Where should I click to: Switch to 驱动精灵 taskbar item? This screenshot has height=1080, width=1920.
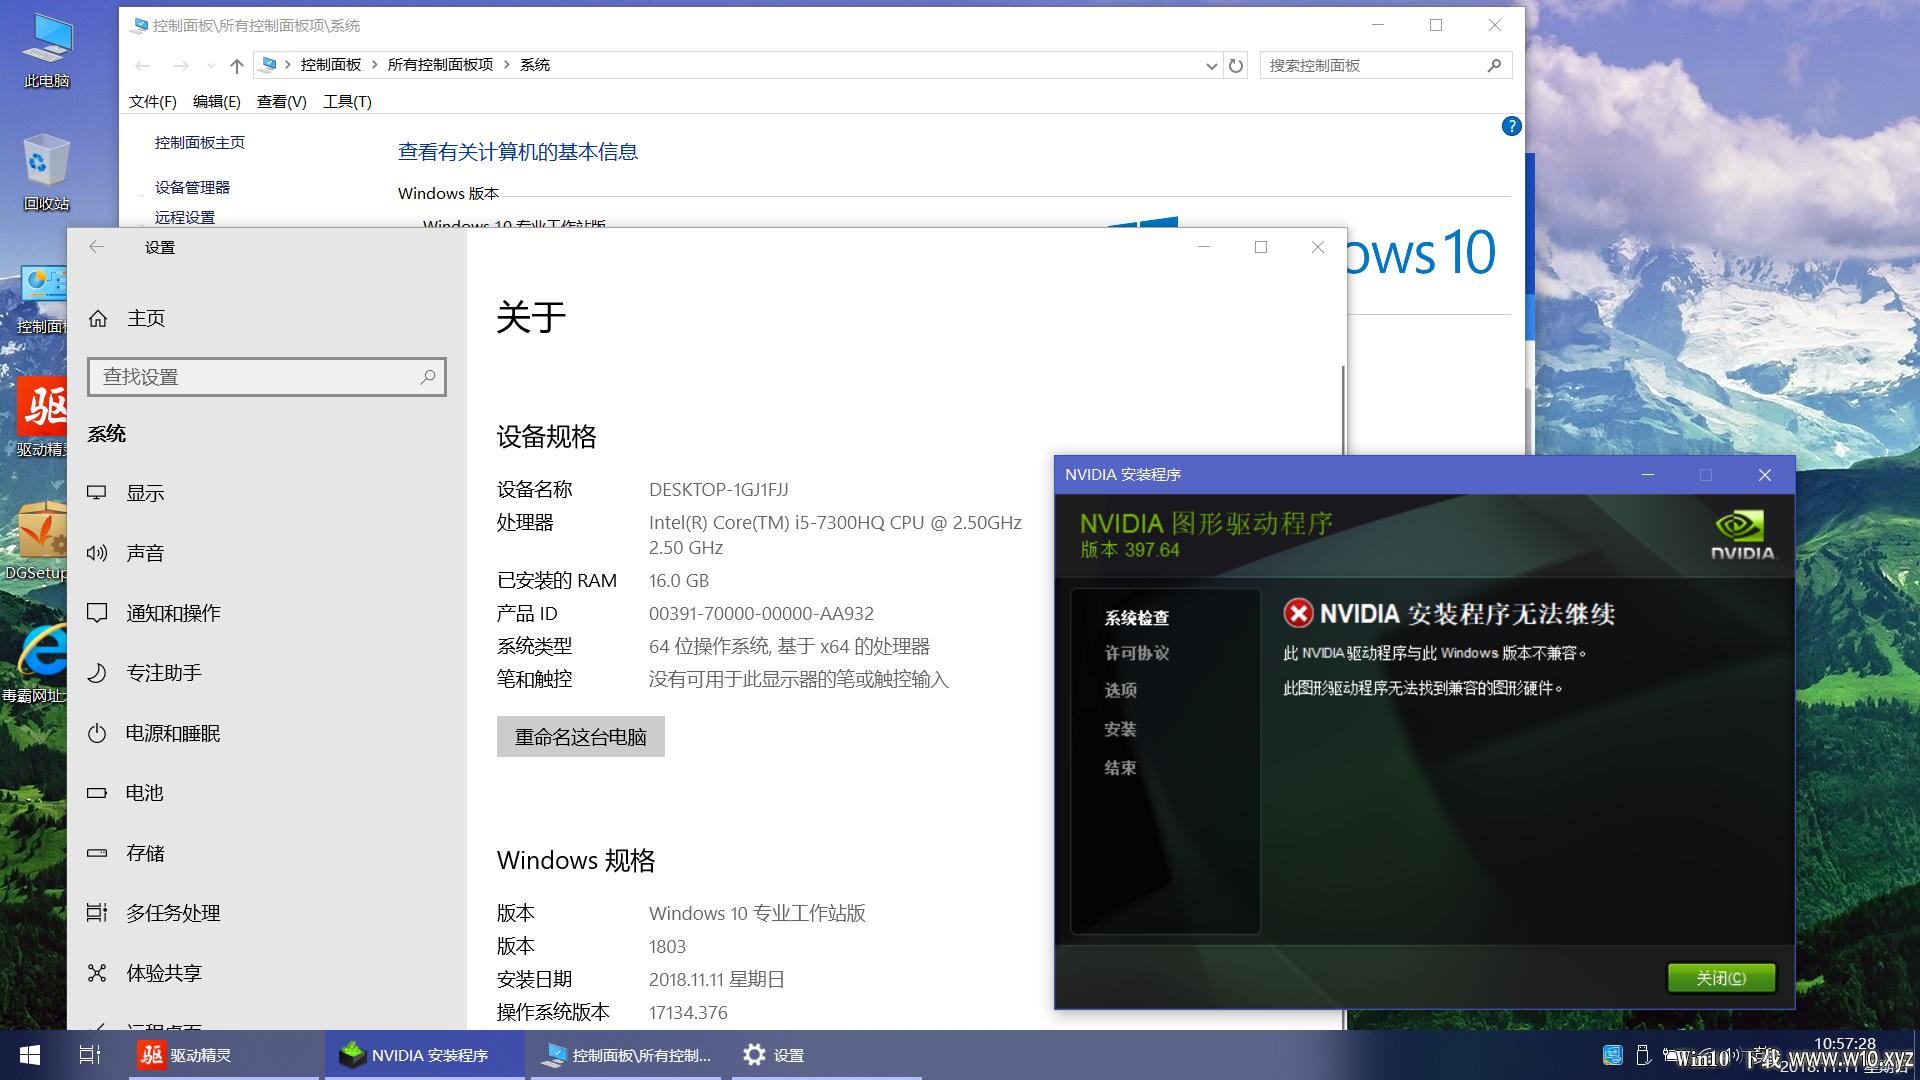(x=223, y=1055)
